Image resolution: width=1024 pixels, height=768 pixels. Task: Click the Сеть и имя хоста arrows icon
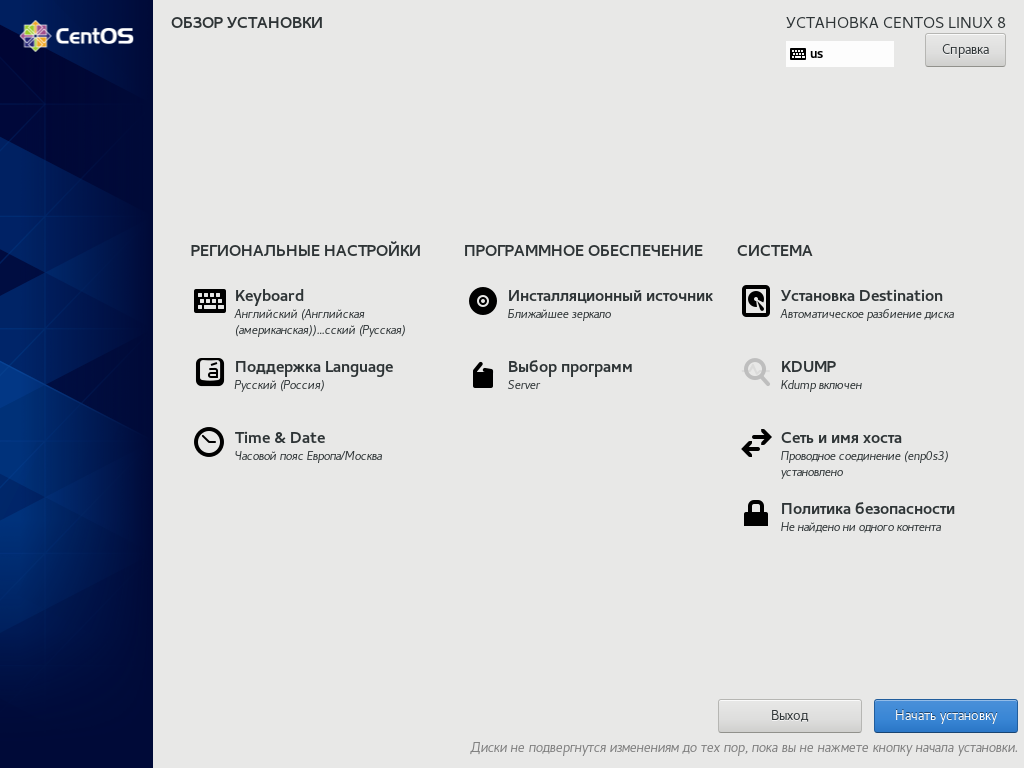756,443
